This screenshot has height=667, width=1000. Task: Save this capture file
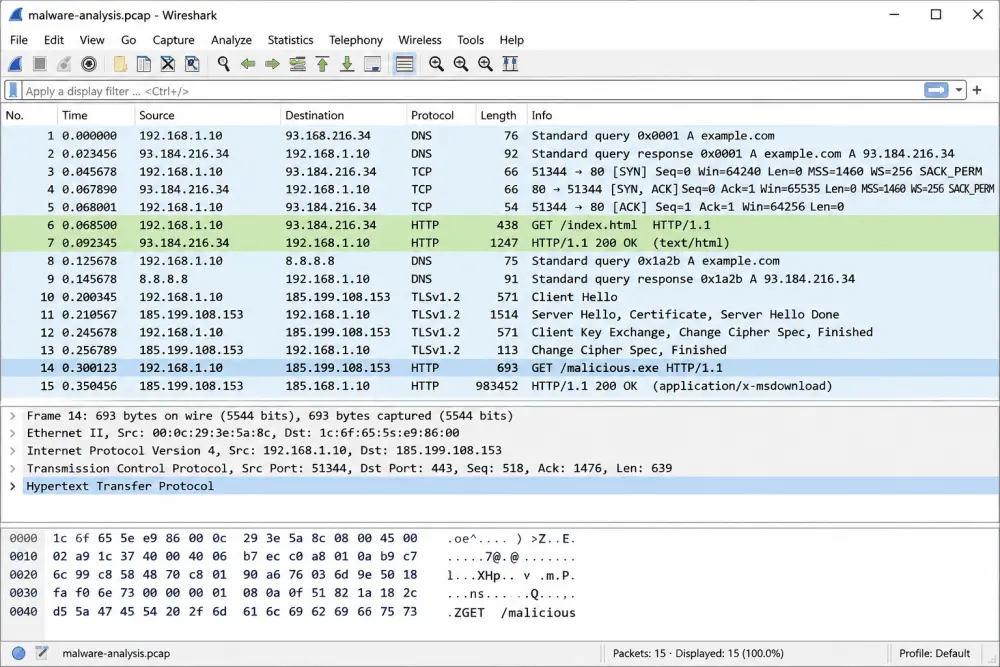[143, 64]
